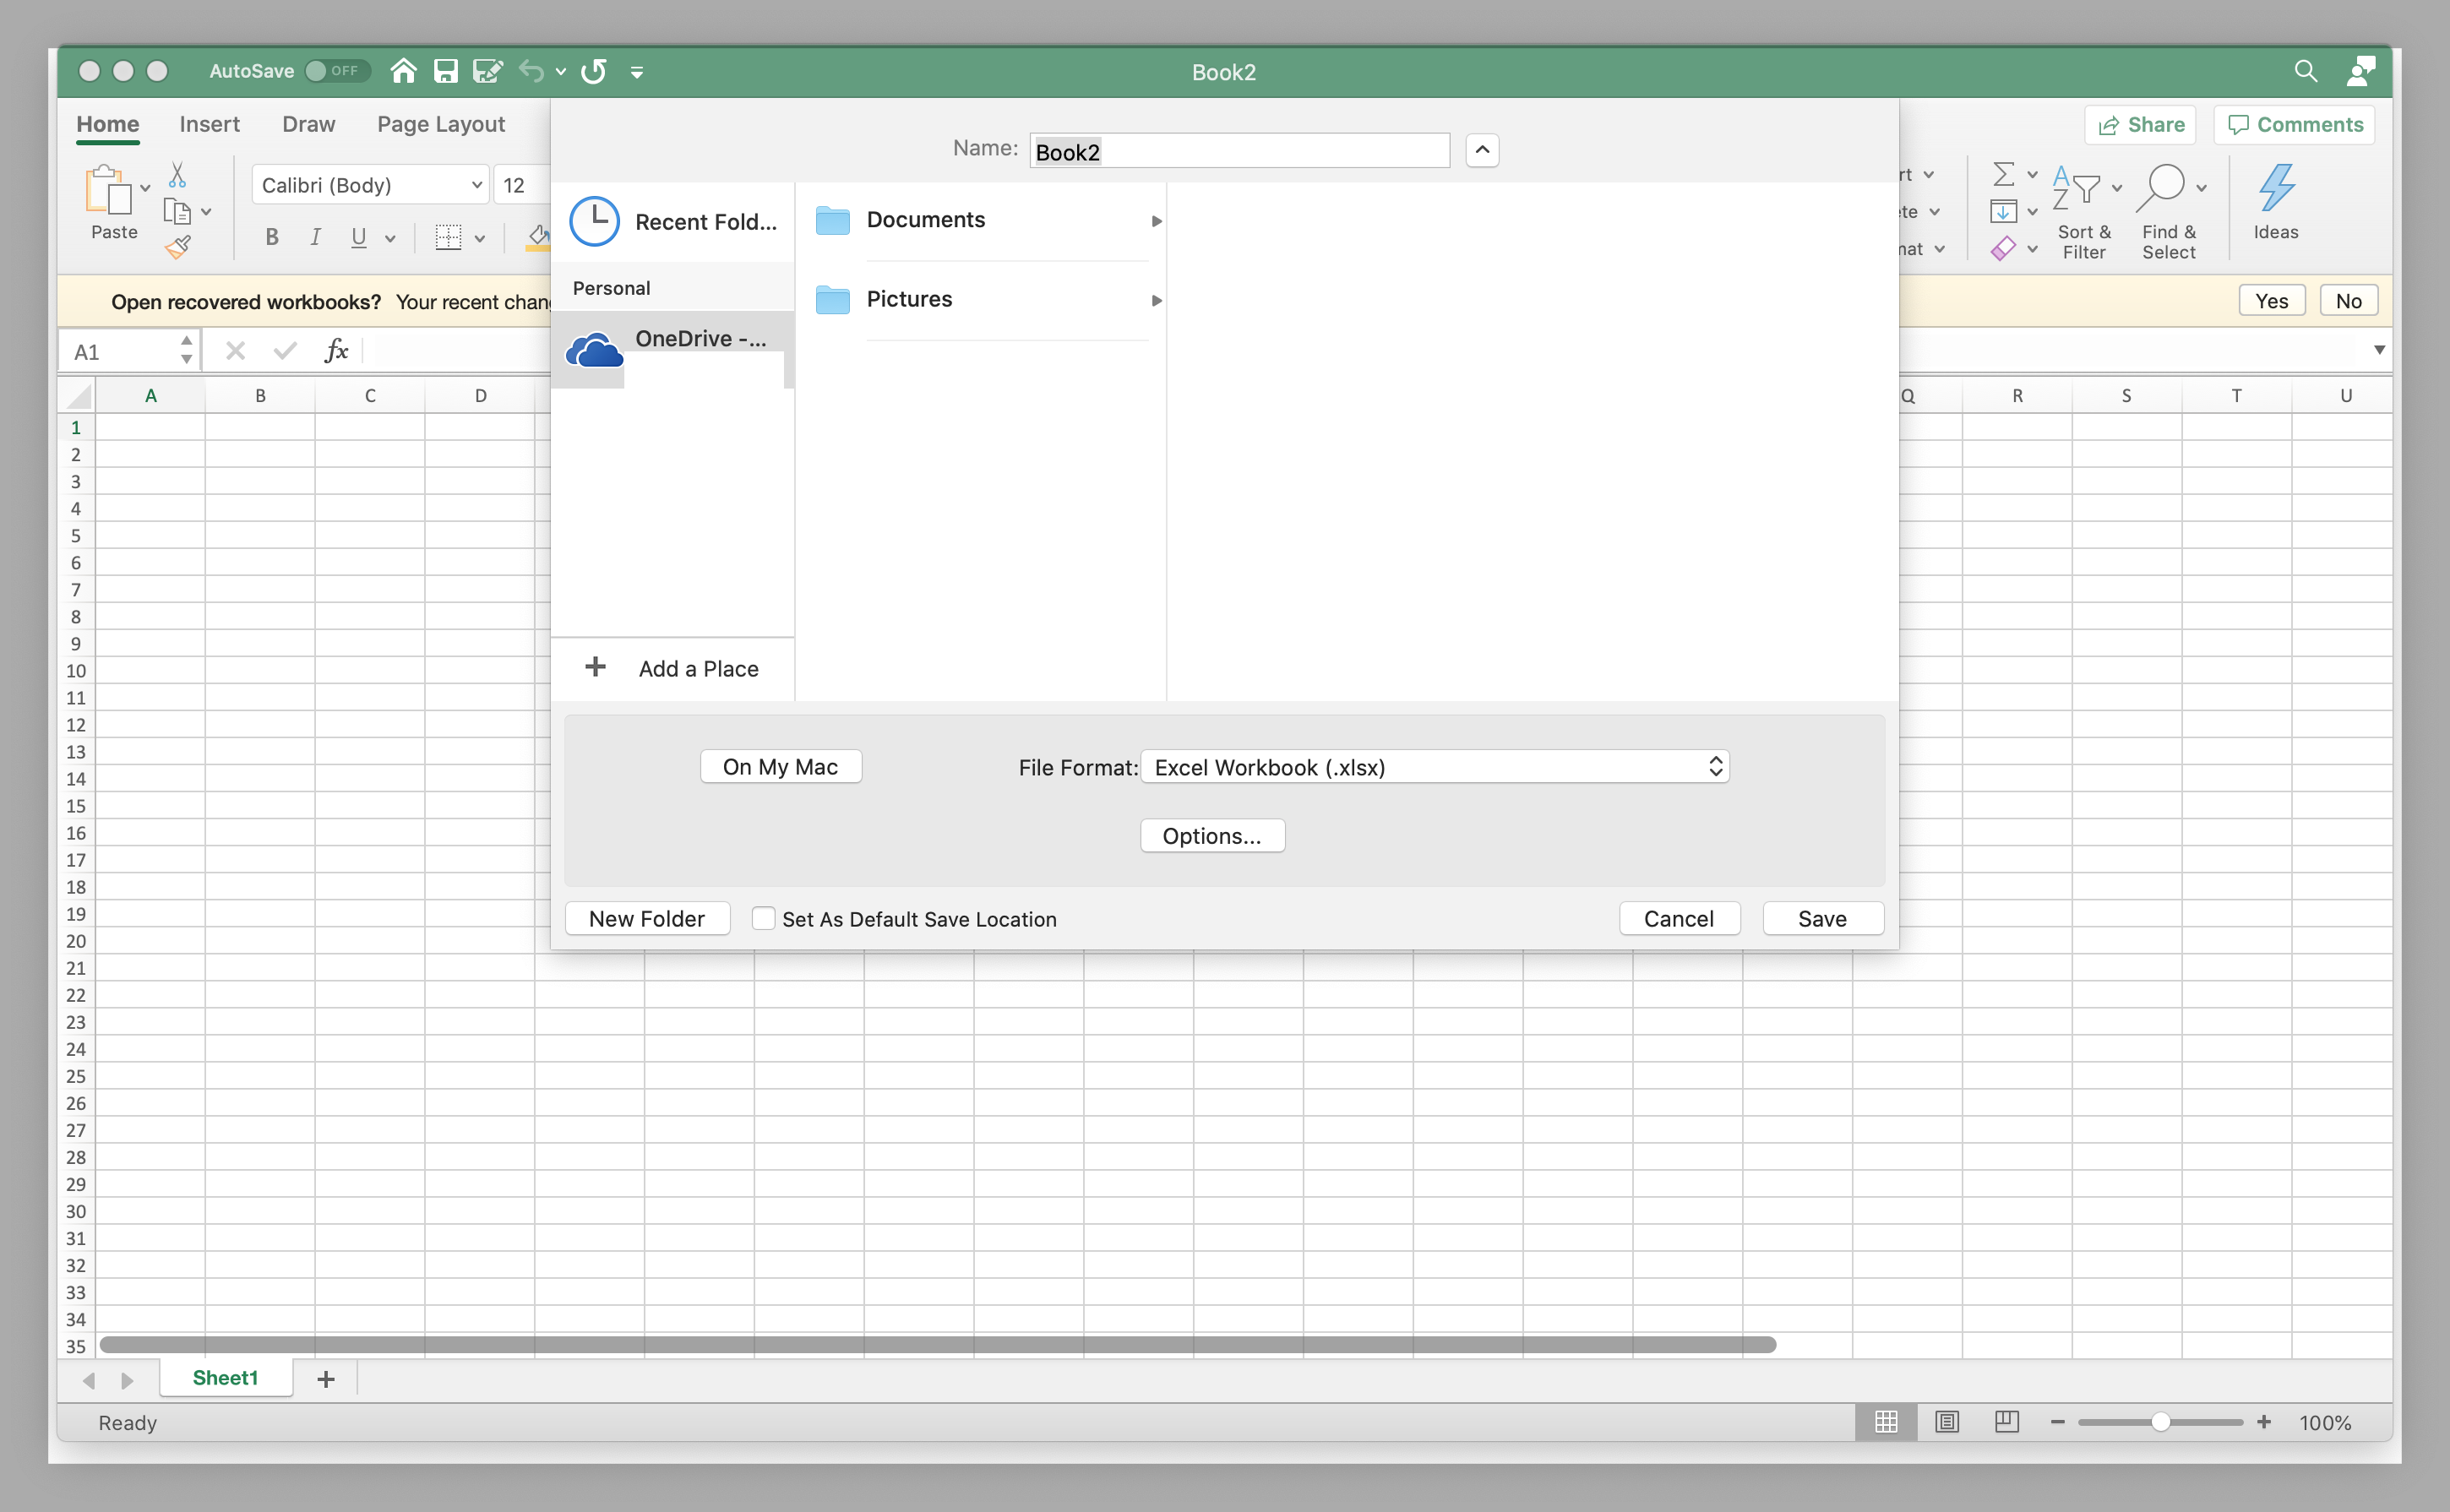2450x1512 pixels.
Task: Click the zoom slider handle
Action: pyautogui.click(x=2160, y=1421)
